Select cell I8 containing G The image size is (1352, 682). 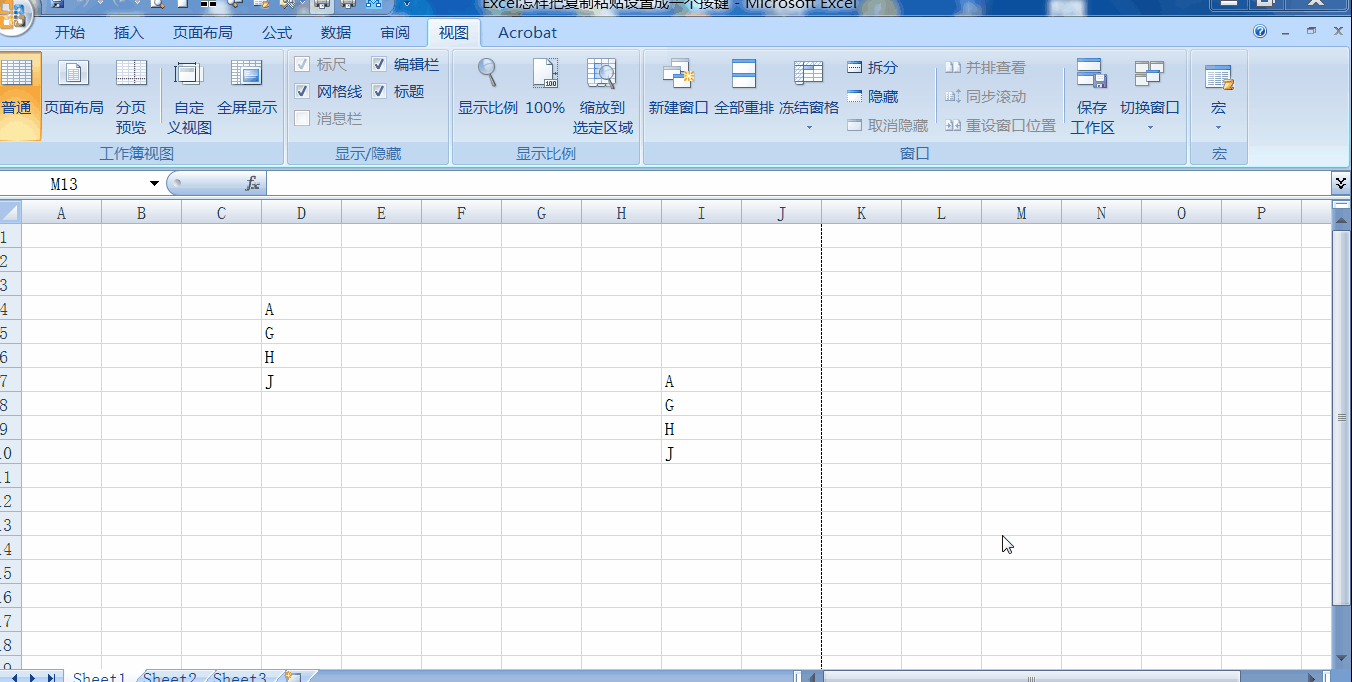701,405
